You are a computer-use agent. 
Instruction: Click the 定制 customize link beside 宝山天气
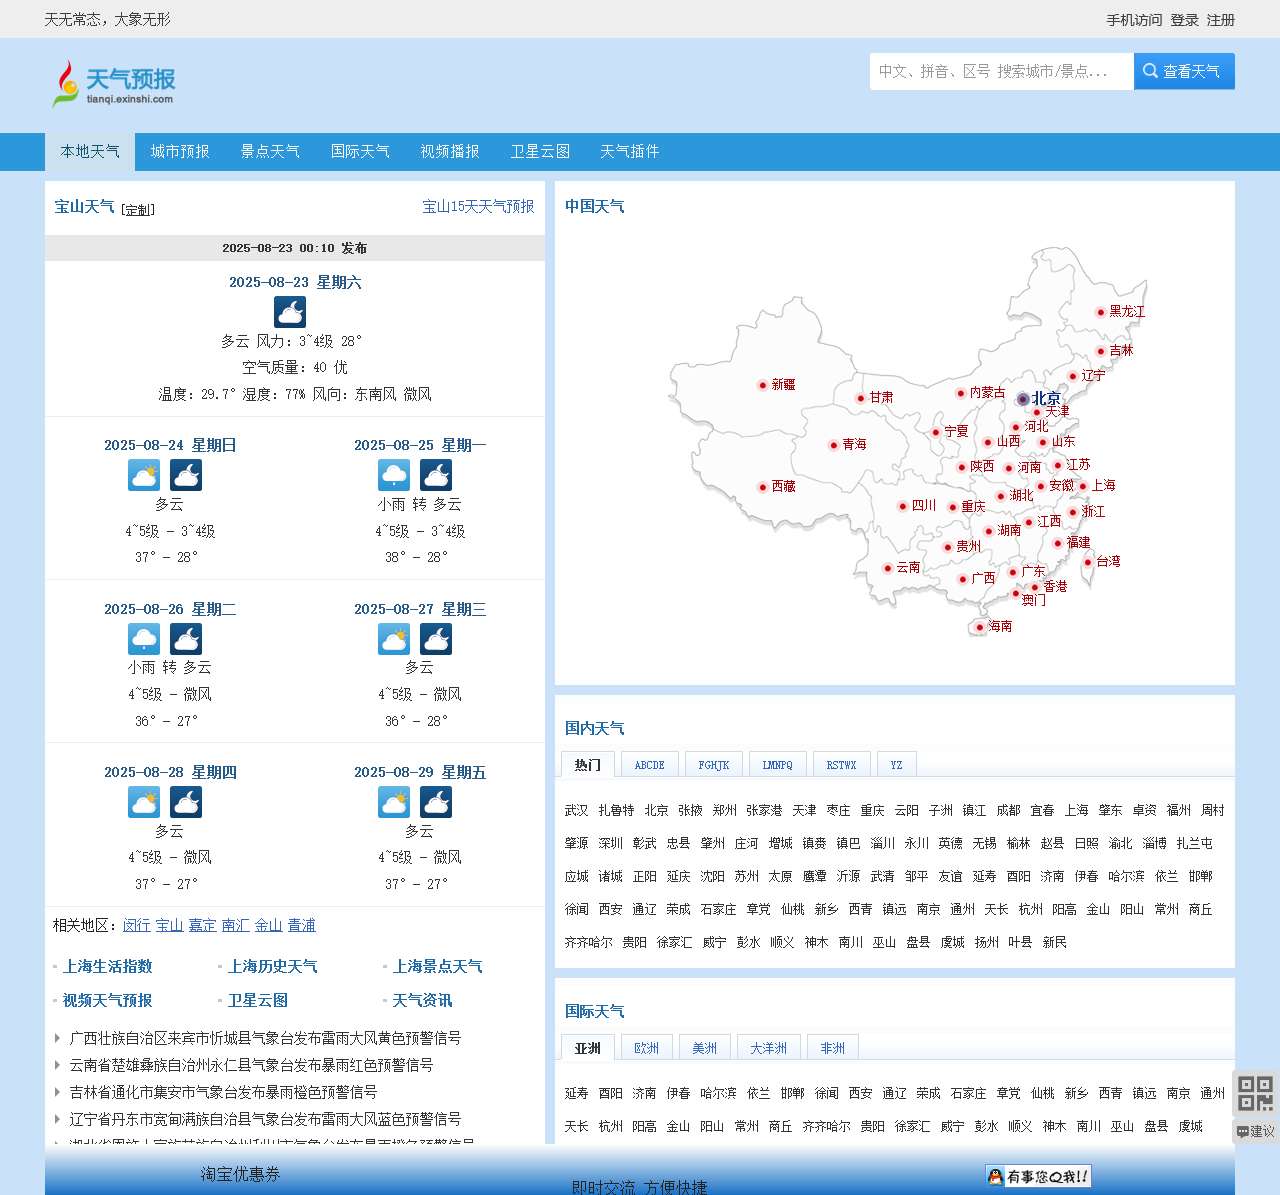point(138,210)
